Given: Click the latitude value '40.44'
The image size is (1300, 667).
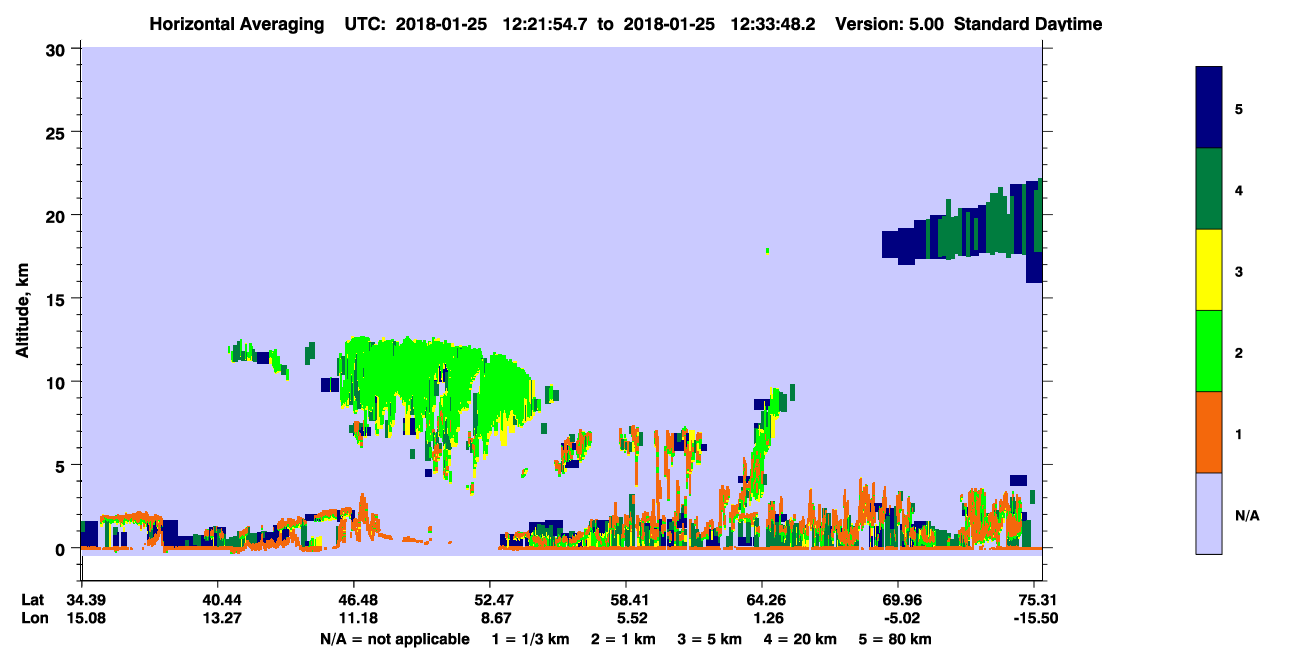Looking at the screenshot, I should pyautogui.click(x=217, y=600).
